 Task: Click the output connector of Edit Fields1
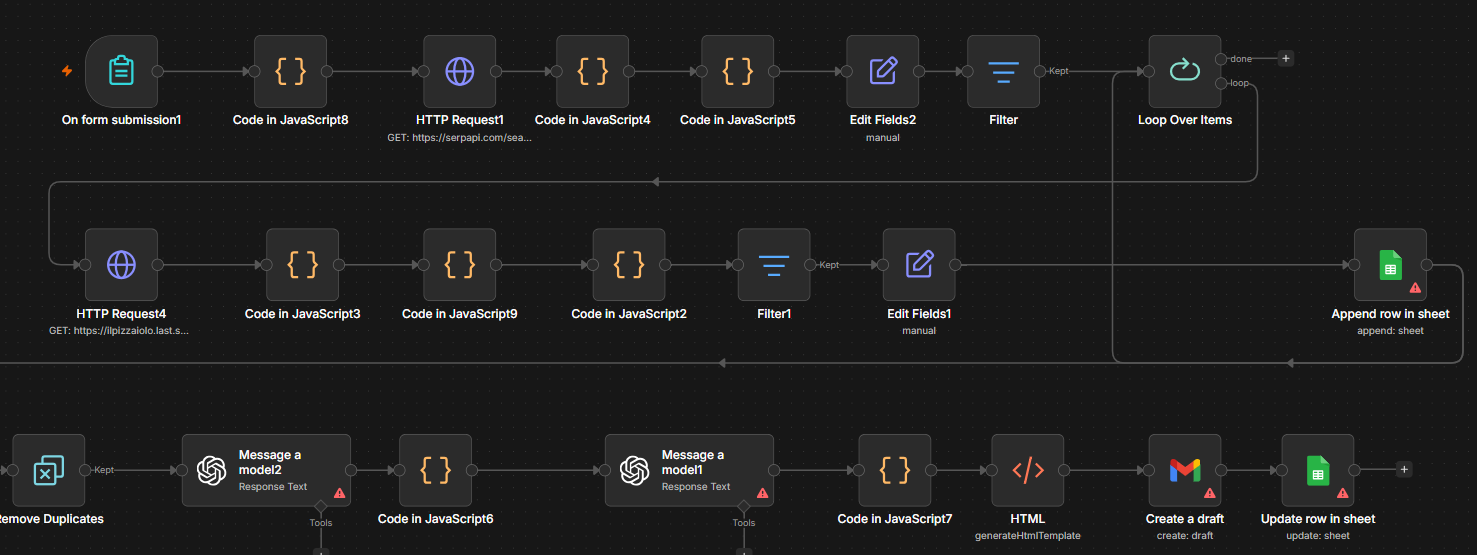[956, 265]
